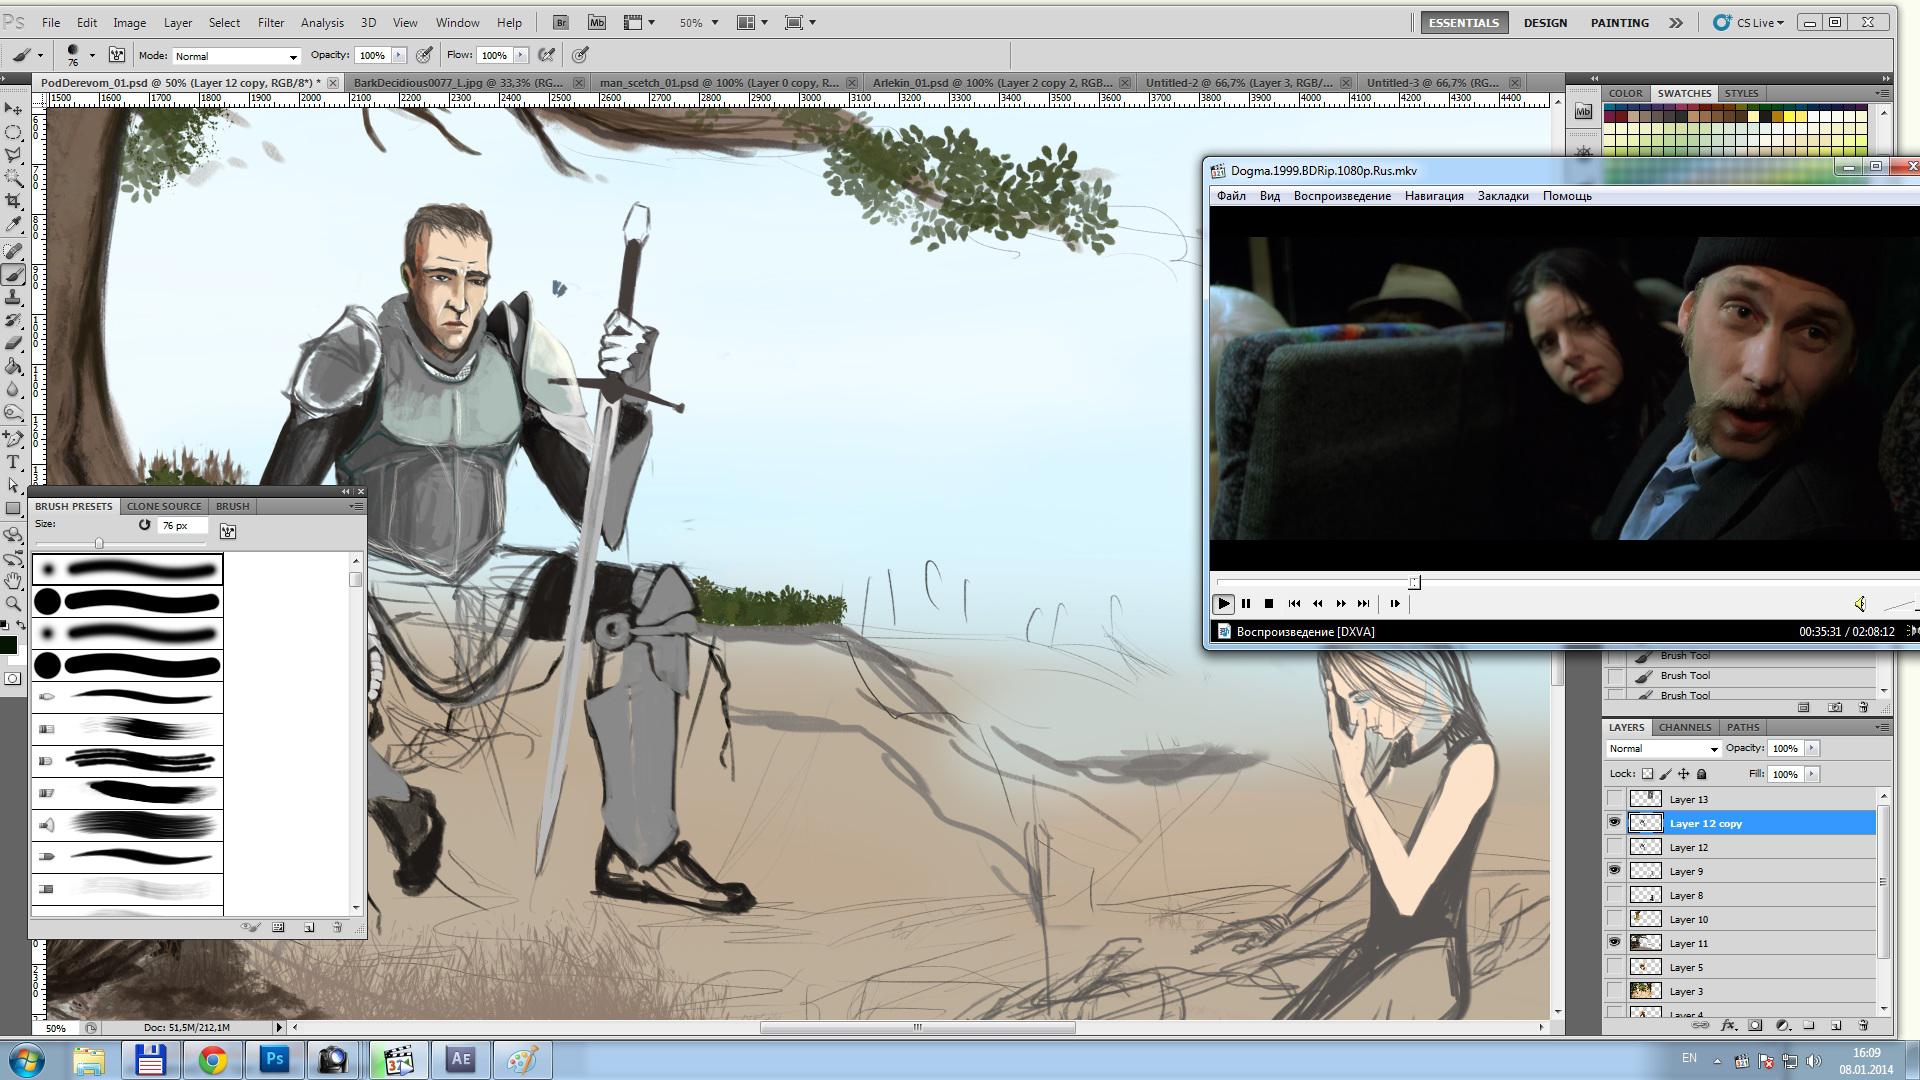The image size is (1920, 1080).
Task: Enable airbrush mode in options bar
Action: click(x=547, y=55)
